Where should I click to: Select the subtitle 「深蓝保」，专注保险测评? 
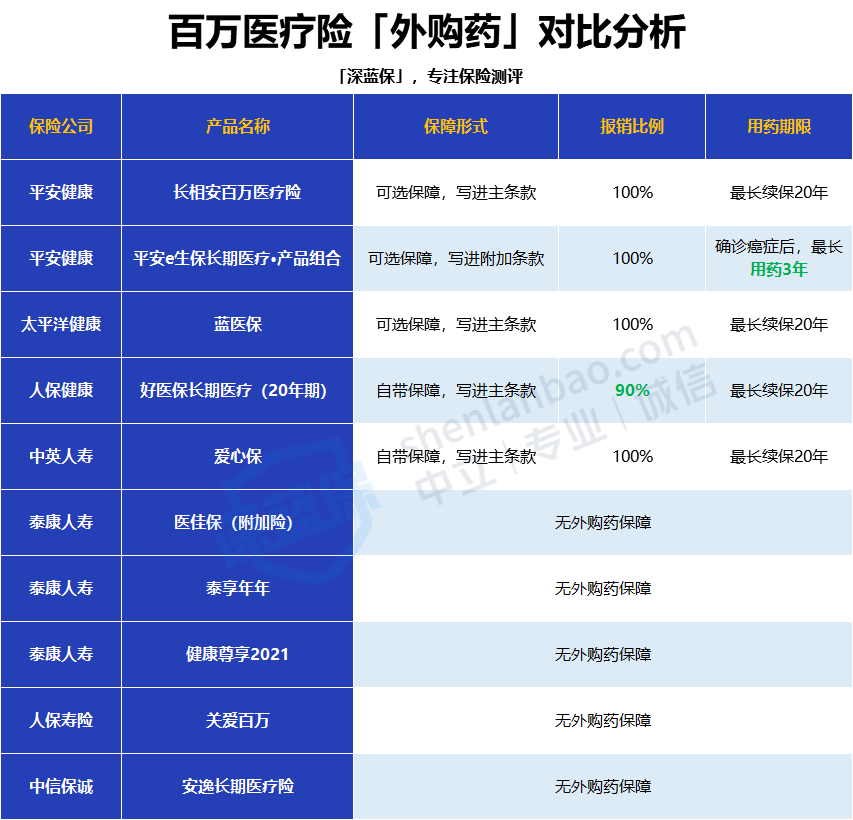coord(429,77)
